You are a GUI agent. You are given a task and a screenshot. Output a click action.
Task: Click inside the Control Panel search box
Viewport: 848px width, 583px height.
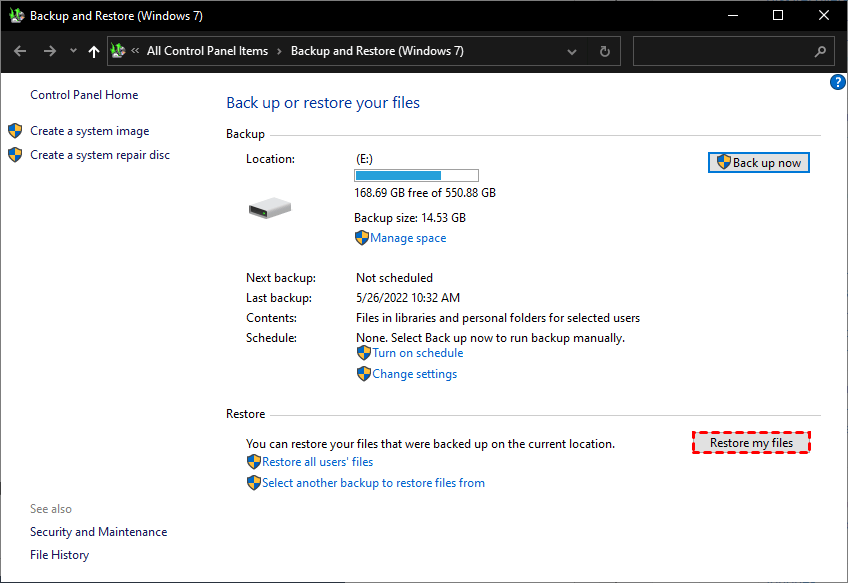720,51
